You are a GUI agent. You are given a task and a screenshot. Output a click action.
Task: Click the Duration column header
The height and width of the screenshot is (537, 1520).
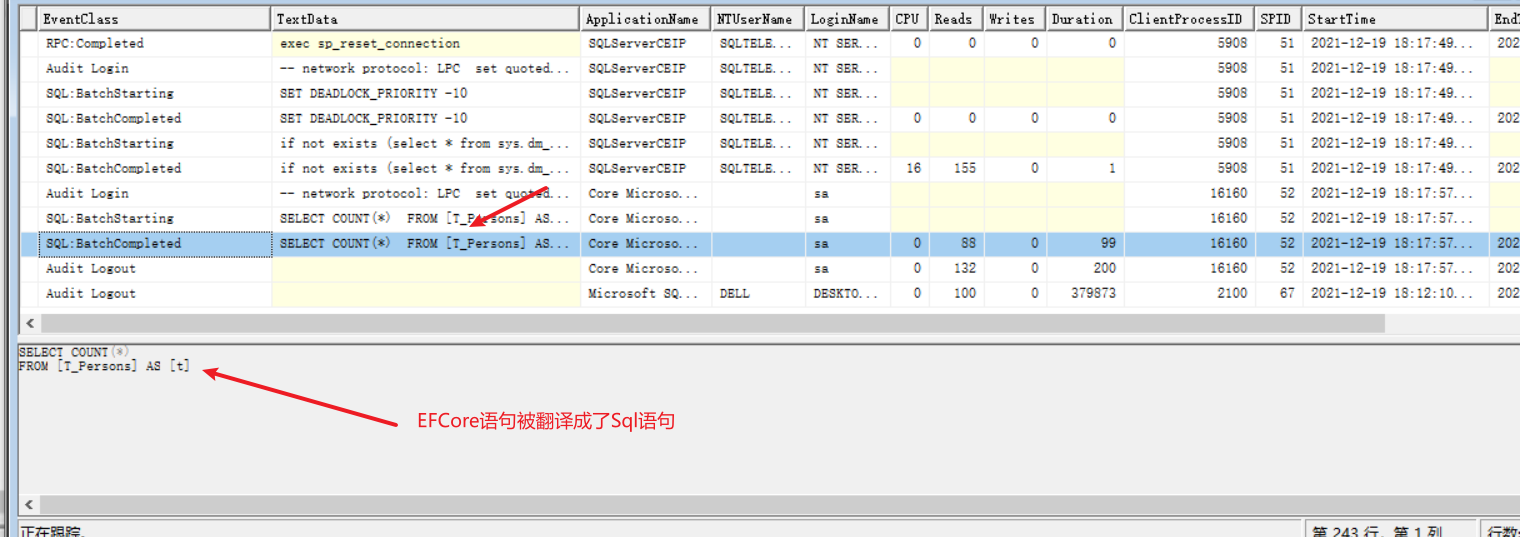pyautogui.click(x=1084, y=19)
